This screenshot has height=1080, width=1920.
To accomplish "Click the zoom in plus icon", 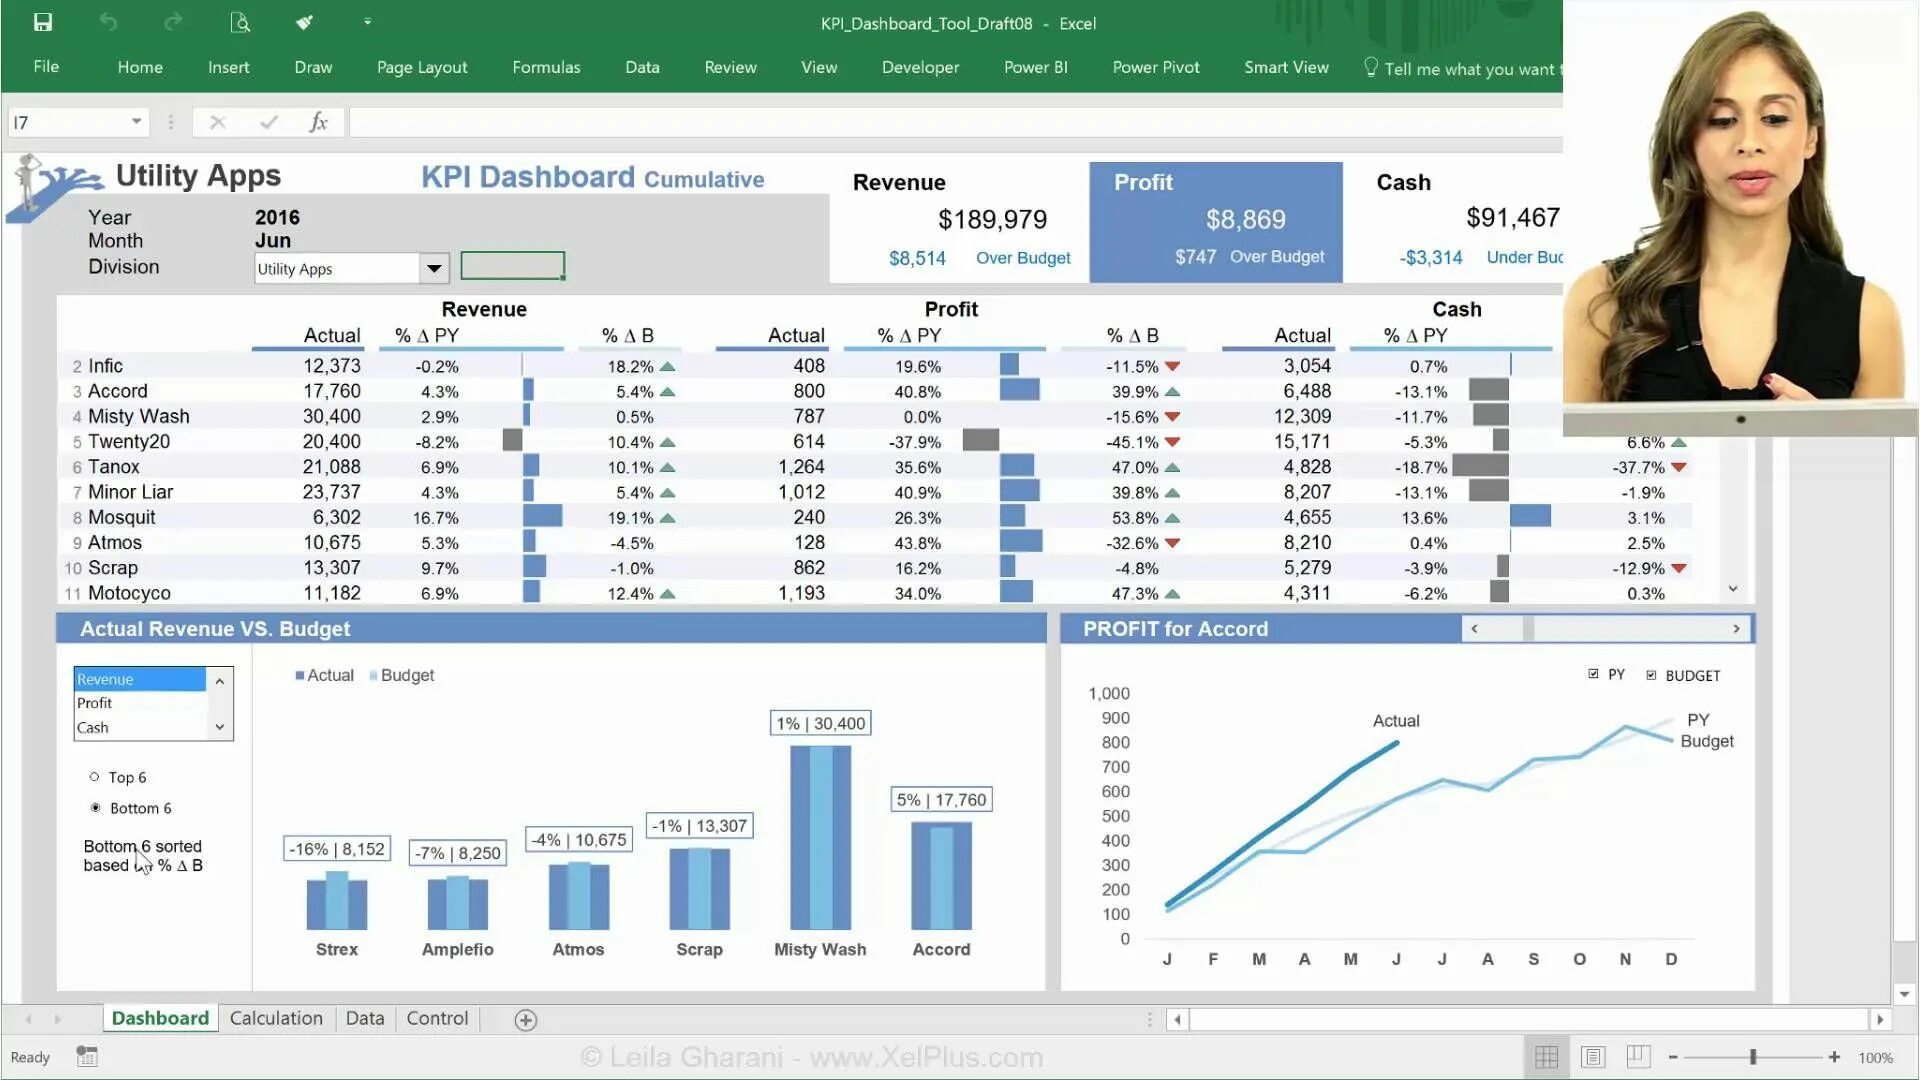I will (x=1834, y=1057).
